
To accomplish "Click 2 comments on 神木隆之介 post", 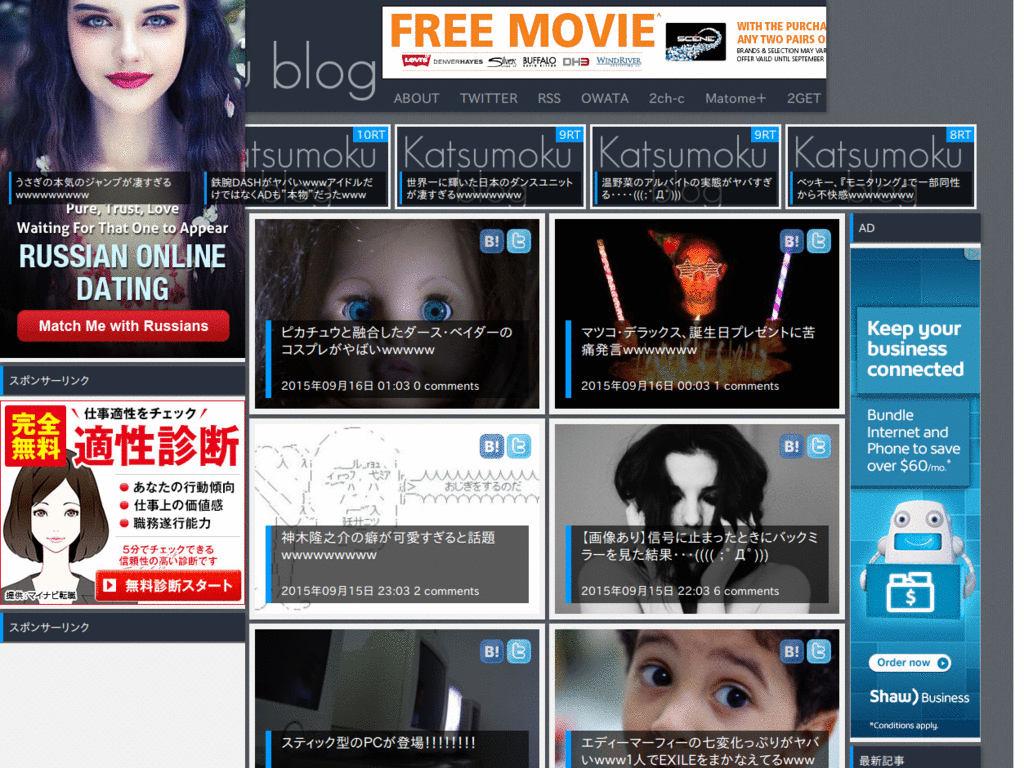I will [x=446, y=591].
